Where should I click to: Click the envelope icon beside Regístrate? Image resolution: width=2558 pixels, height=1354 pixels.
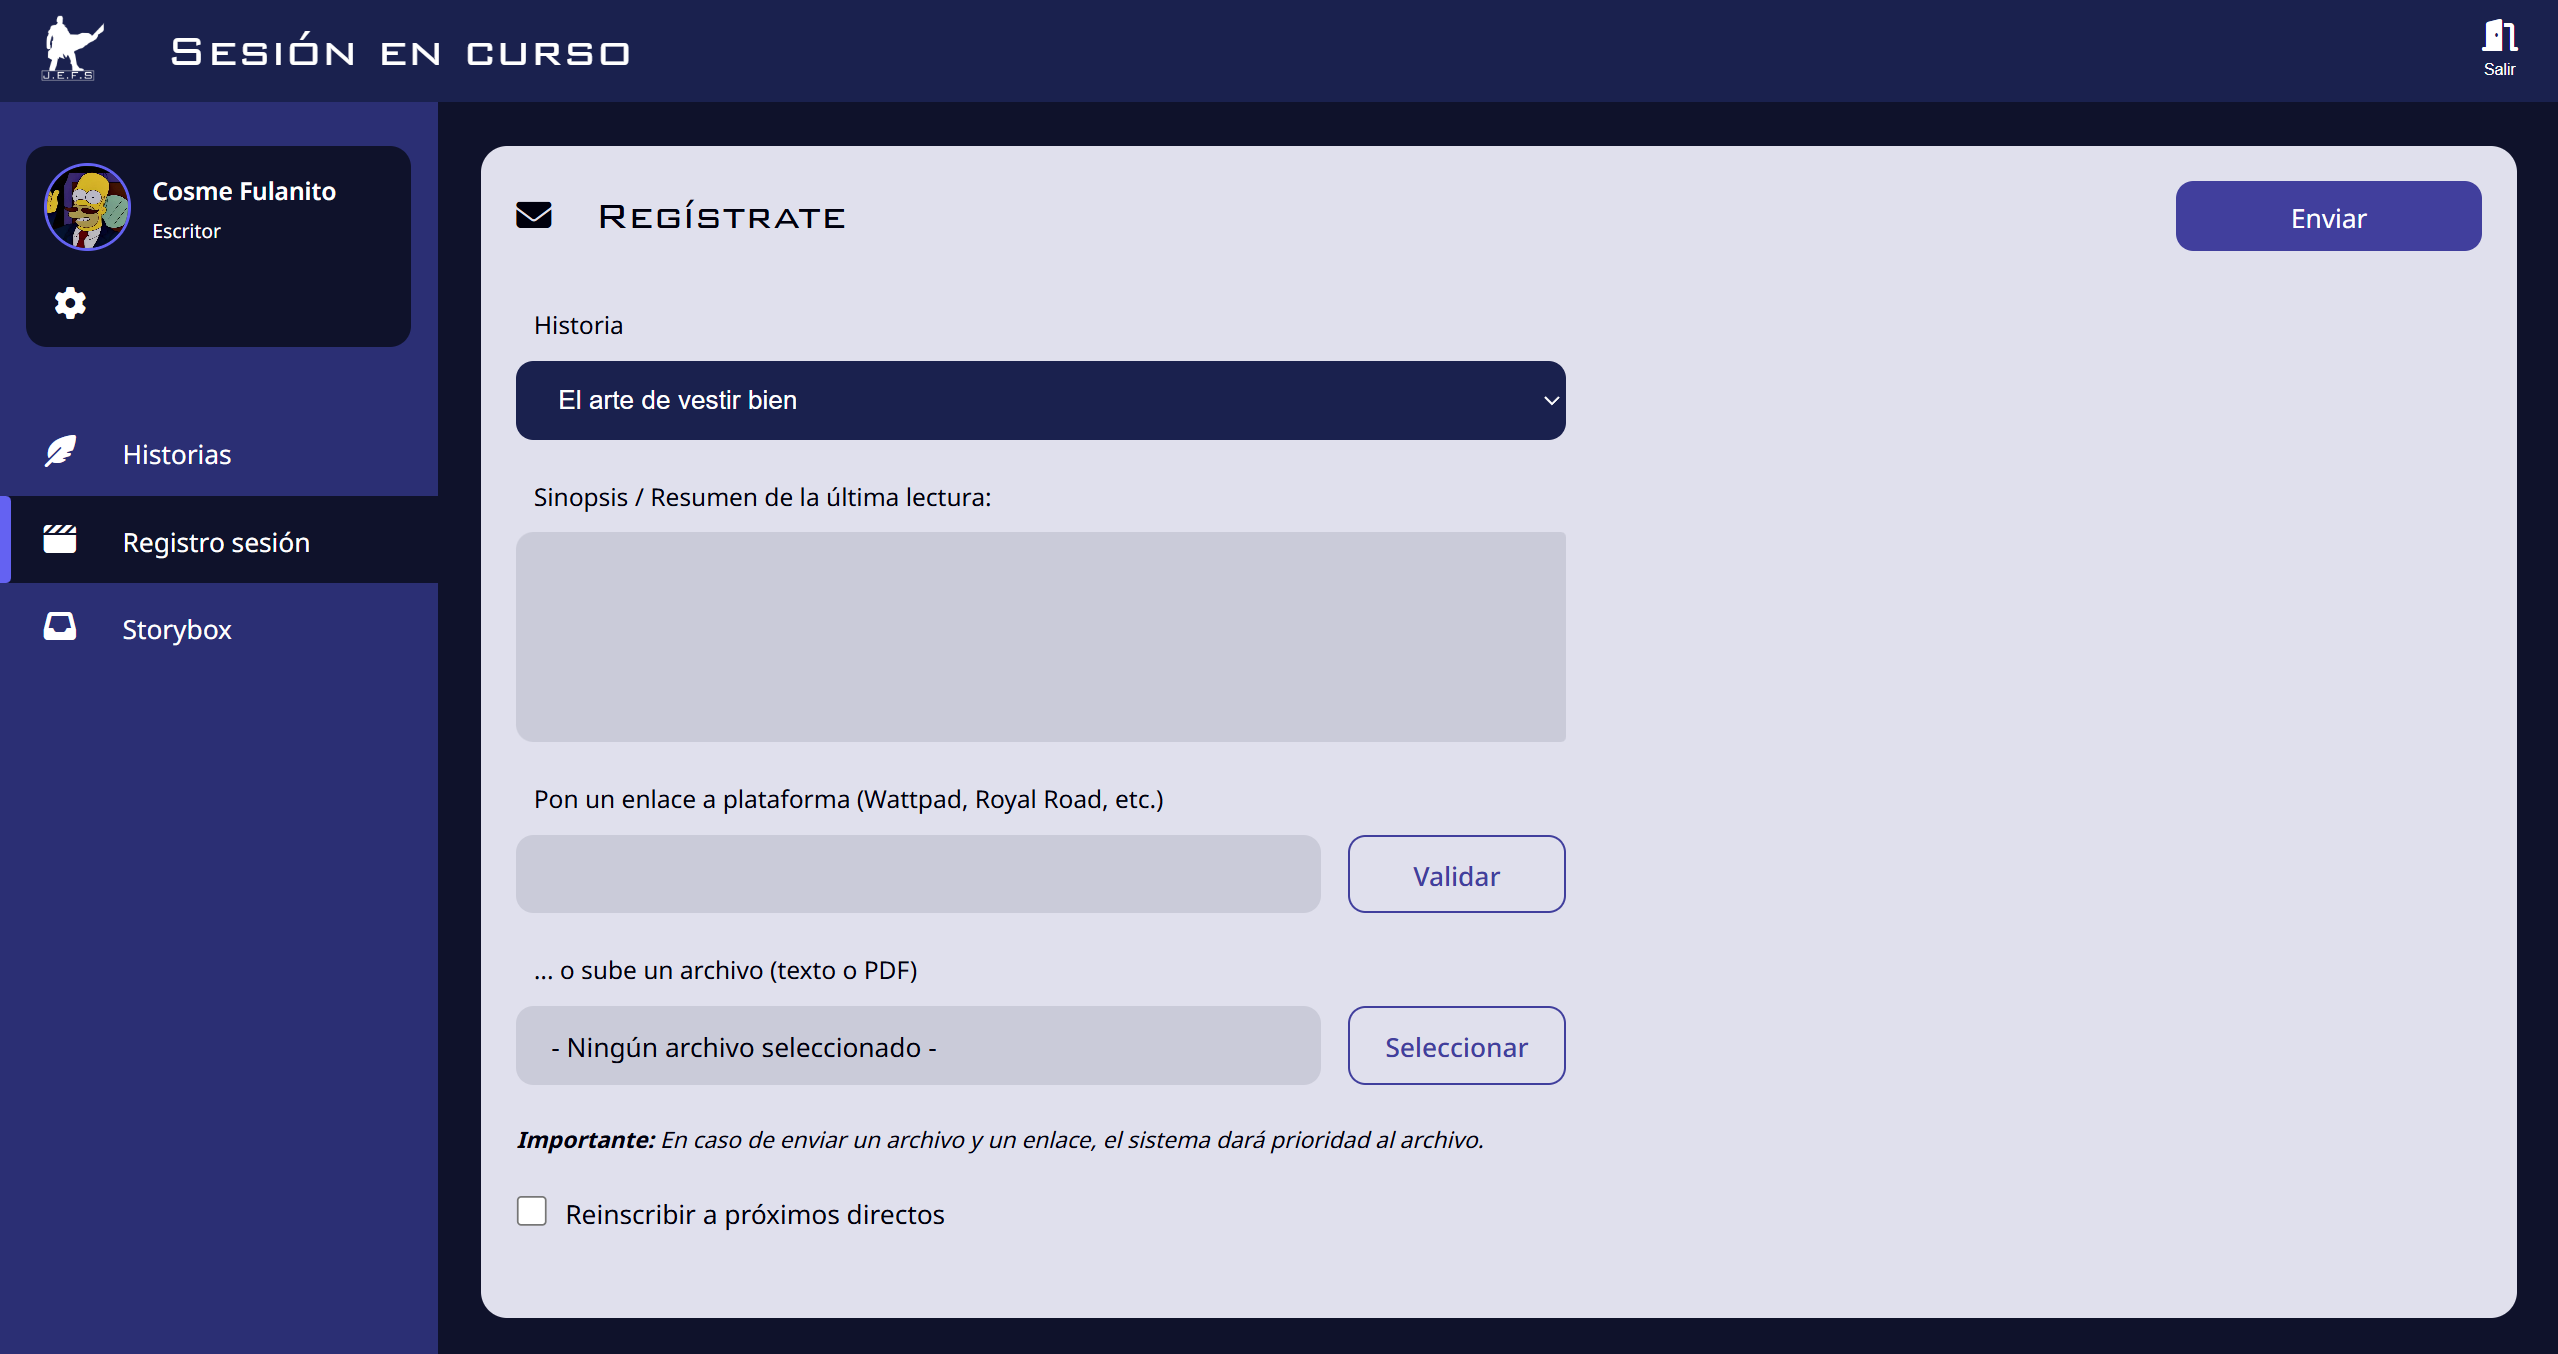(x=534, y=215)
